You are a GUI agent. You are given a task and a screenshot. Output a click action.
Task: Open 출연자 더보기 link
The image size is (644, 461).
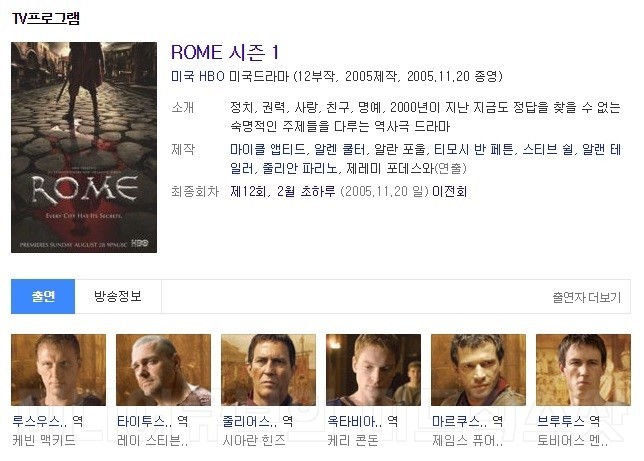tap(586, 297)
